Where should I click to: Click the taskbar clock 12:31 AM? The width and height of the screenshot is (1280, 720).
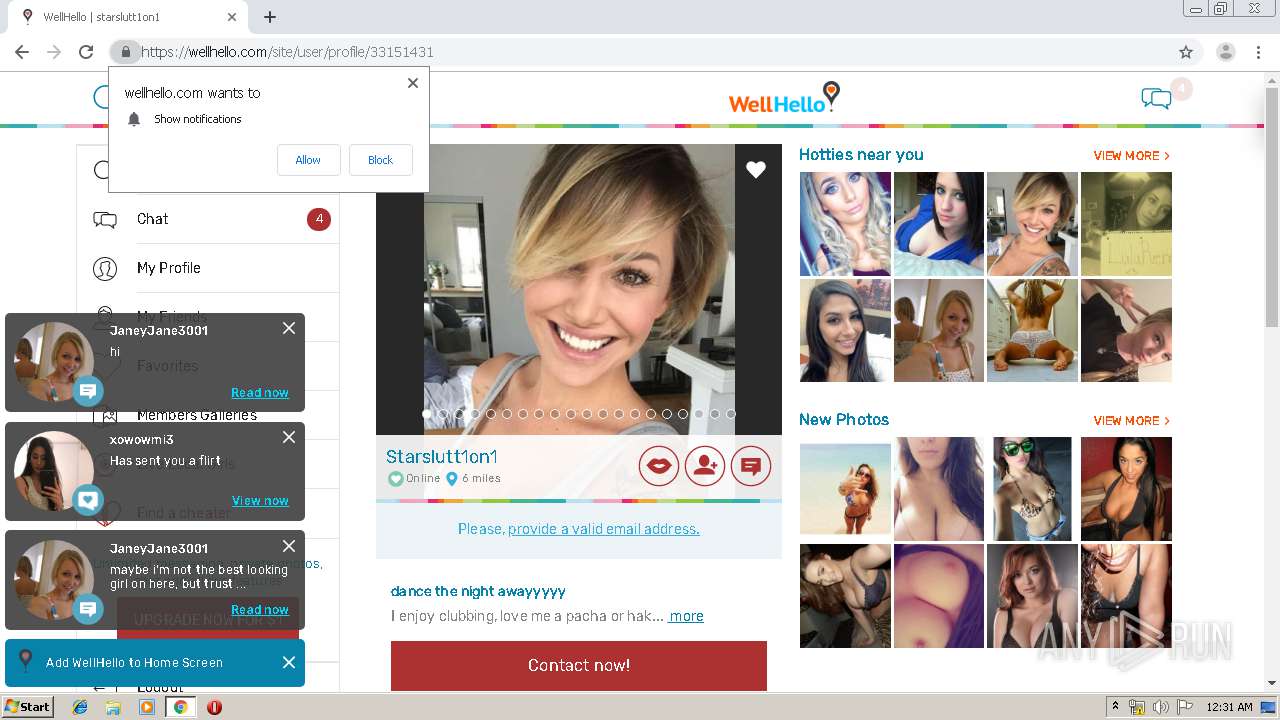coord(1229,707)
